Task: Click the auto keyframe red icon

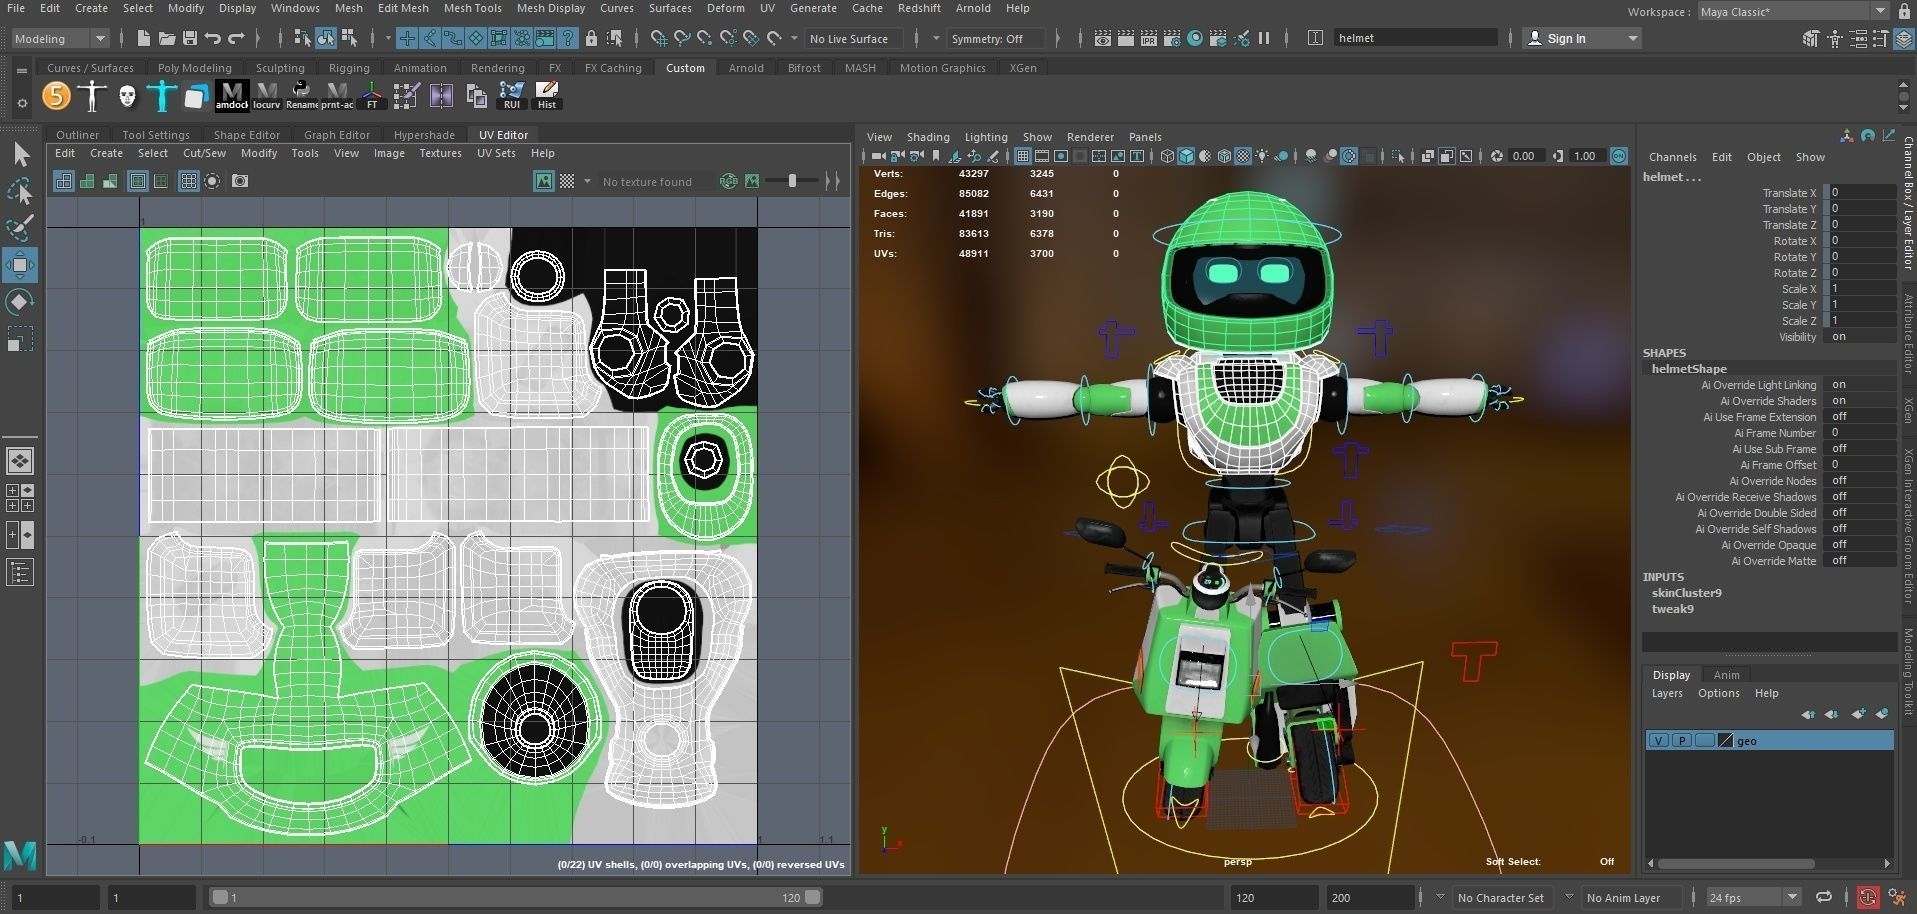Action: coord(1866,897)
